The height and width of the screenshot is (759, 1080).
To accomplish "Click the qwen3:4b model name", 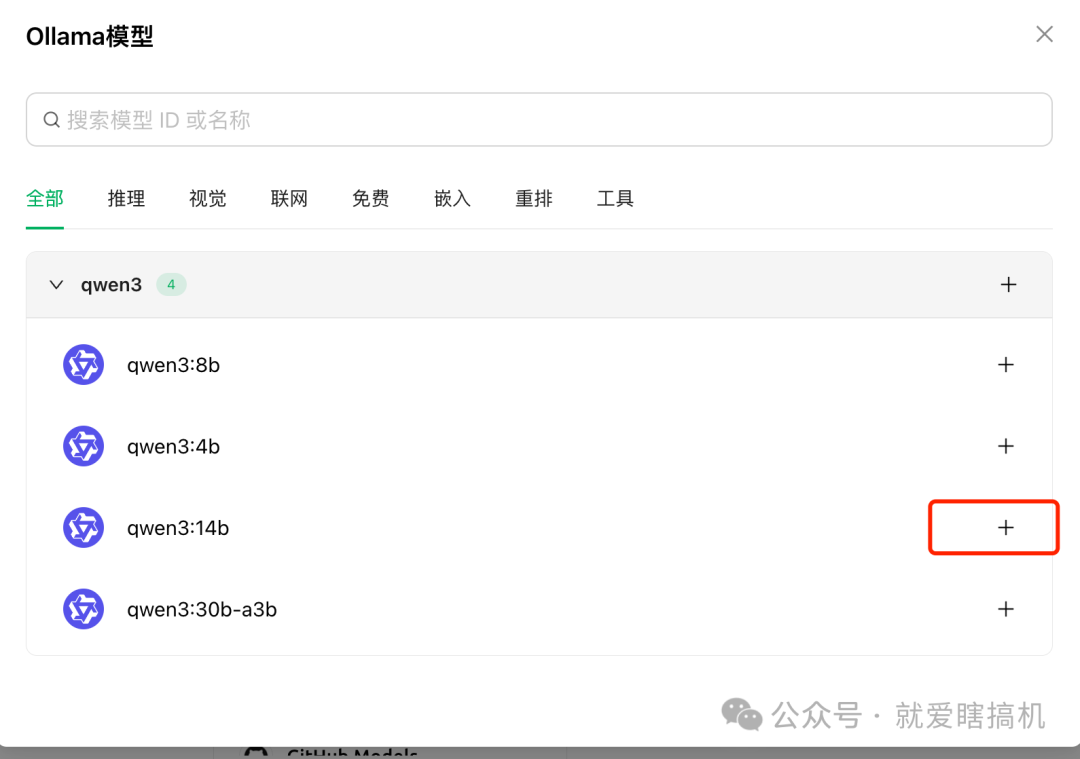I will point(174,447).
